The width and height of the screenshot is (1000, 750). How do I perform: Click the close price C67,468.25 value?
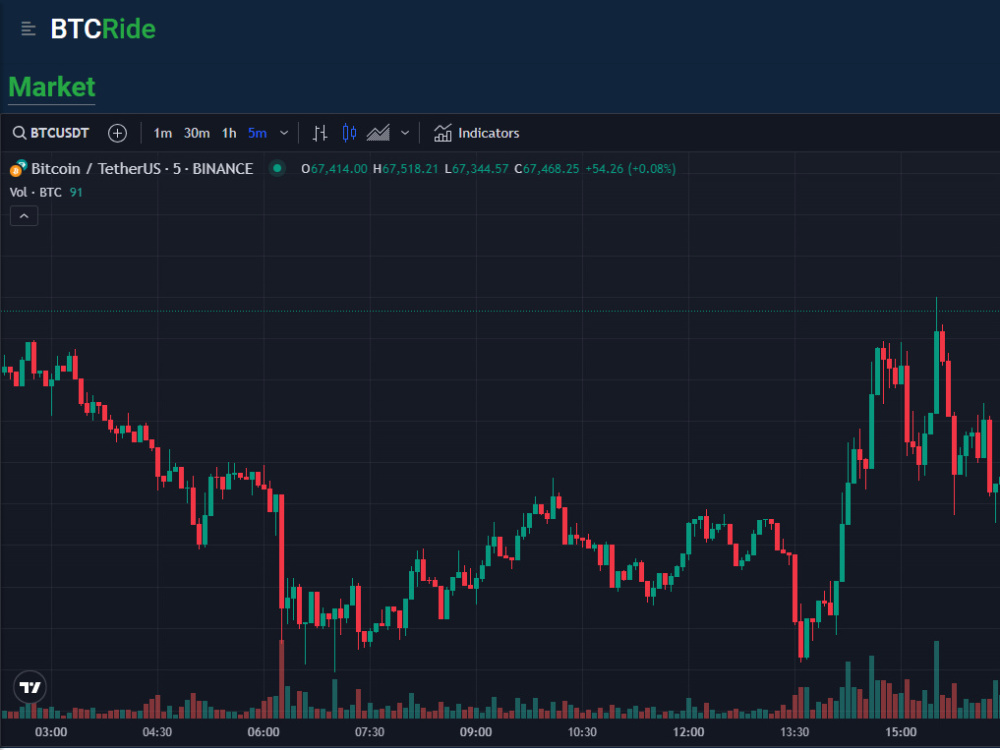[547, 169]
